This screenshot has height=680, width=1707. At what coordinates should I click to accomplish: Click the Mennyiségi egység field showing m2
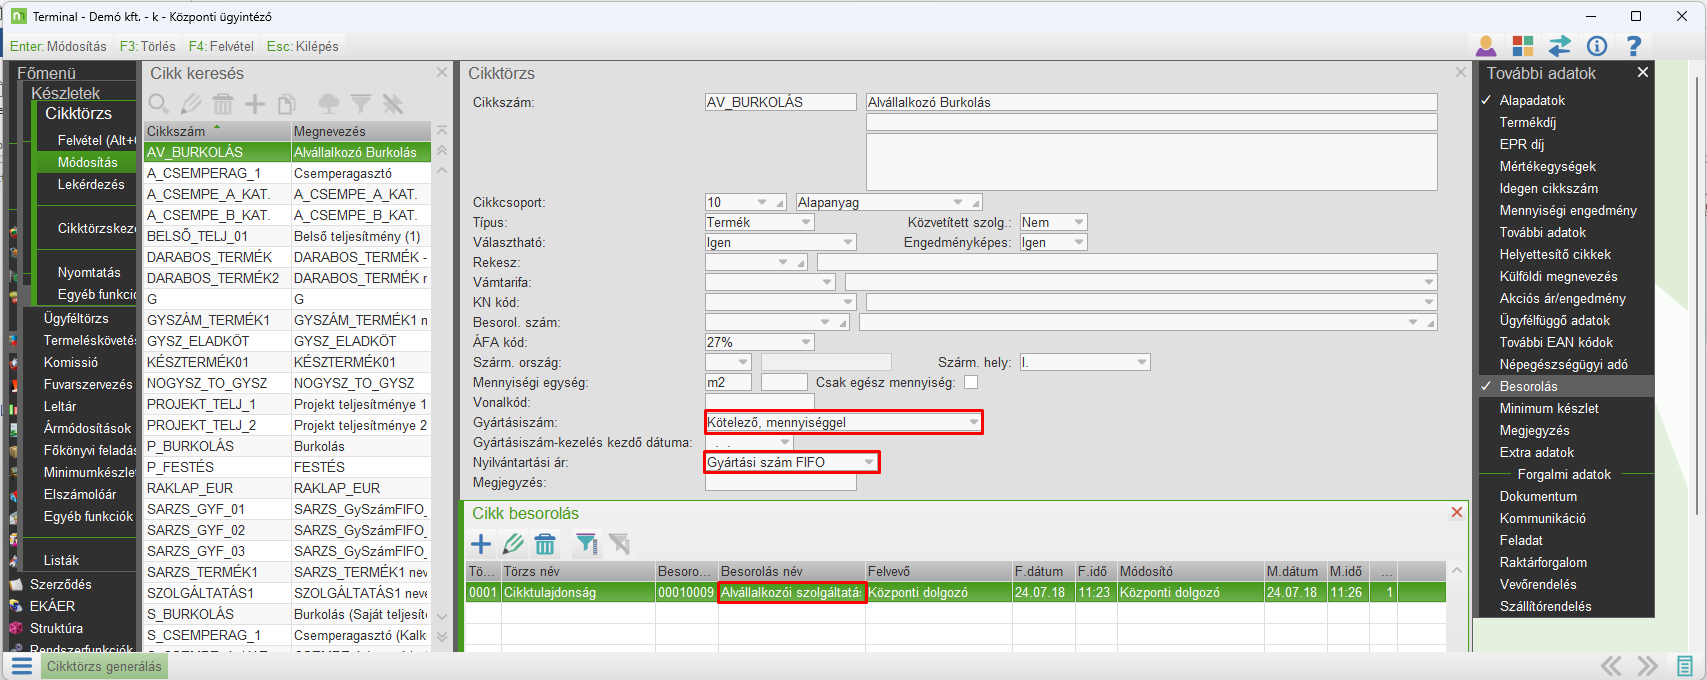pyautogui.click(x=729, y=382)
